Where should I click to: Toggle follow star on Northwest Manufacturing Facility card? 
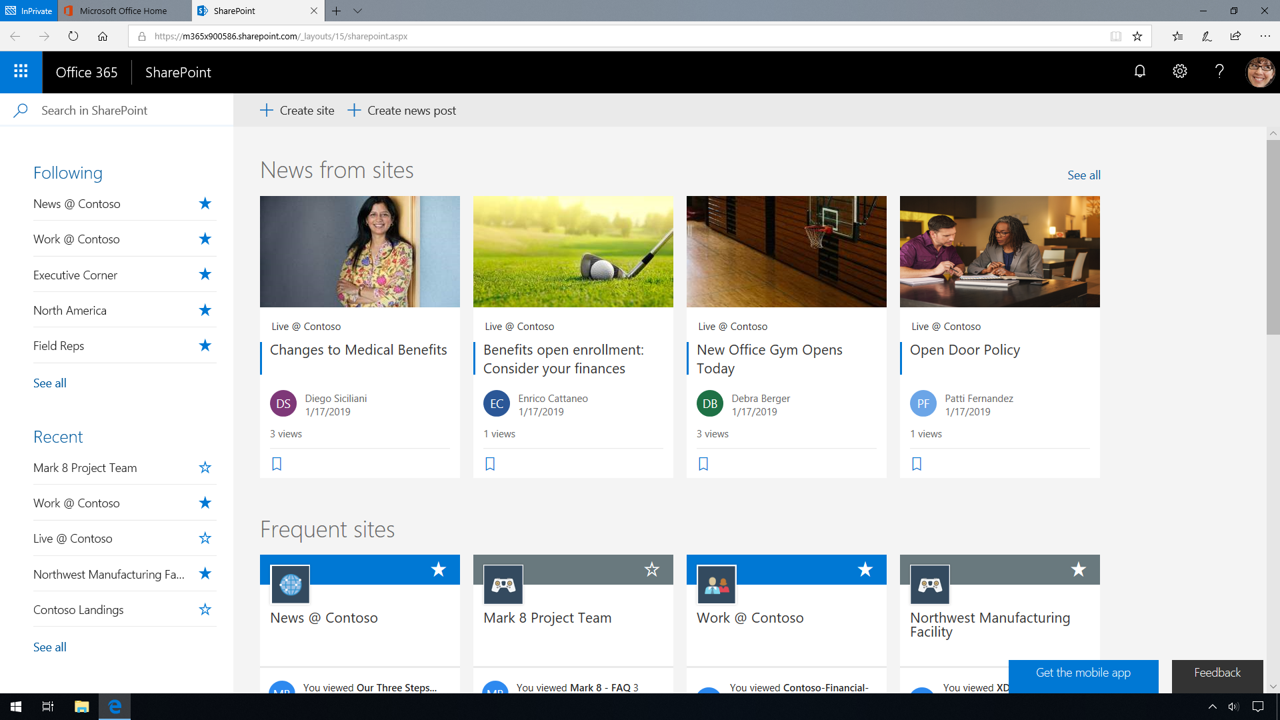[1078, 570]
